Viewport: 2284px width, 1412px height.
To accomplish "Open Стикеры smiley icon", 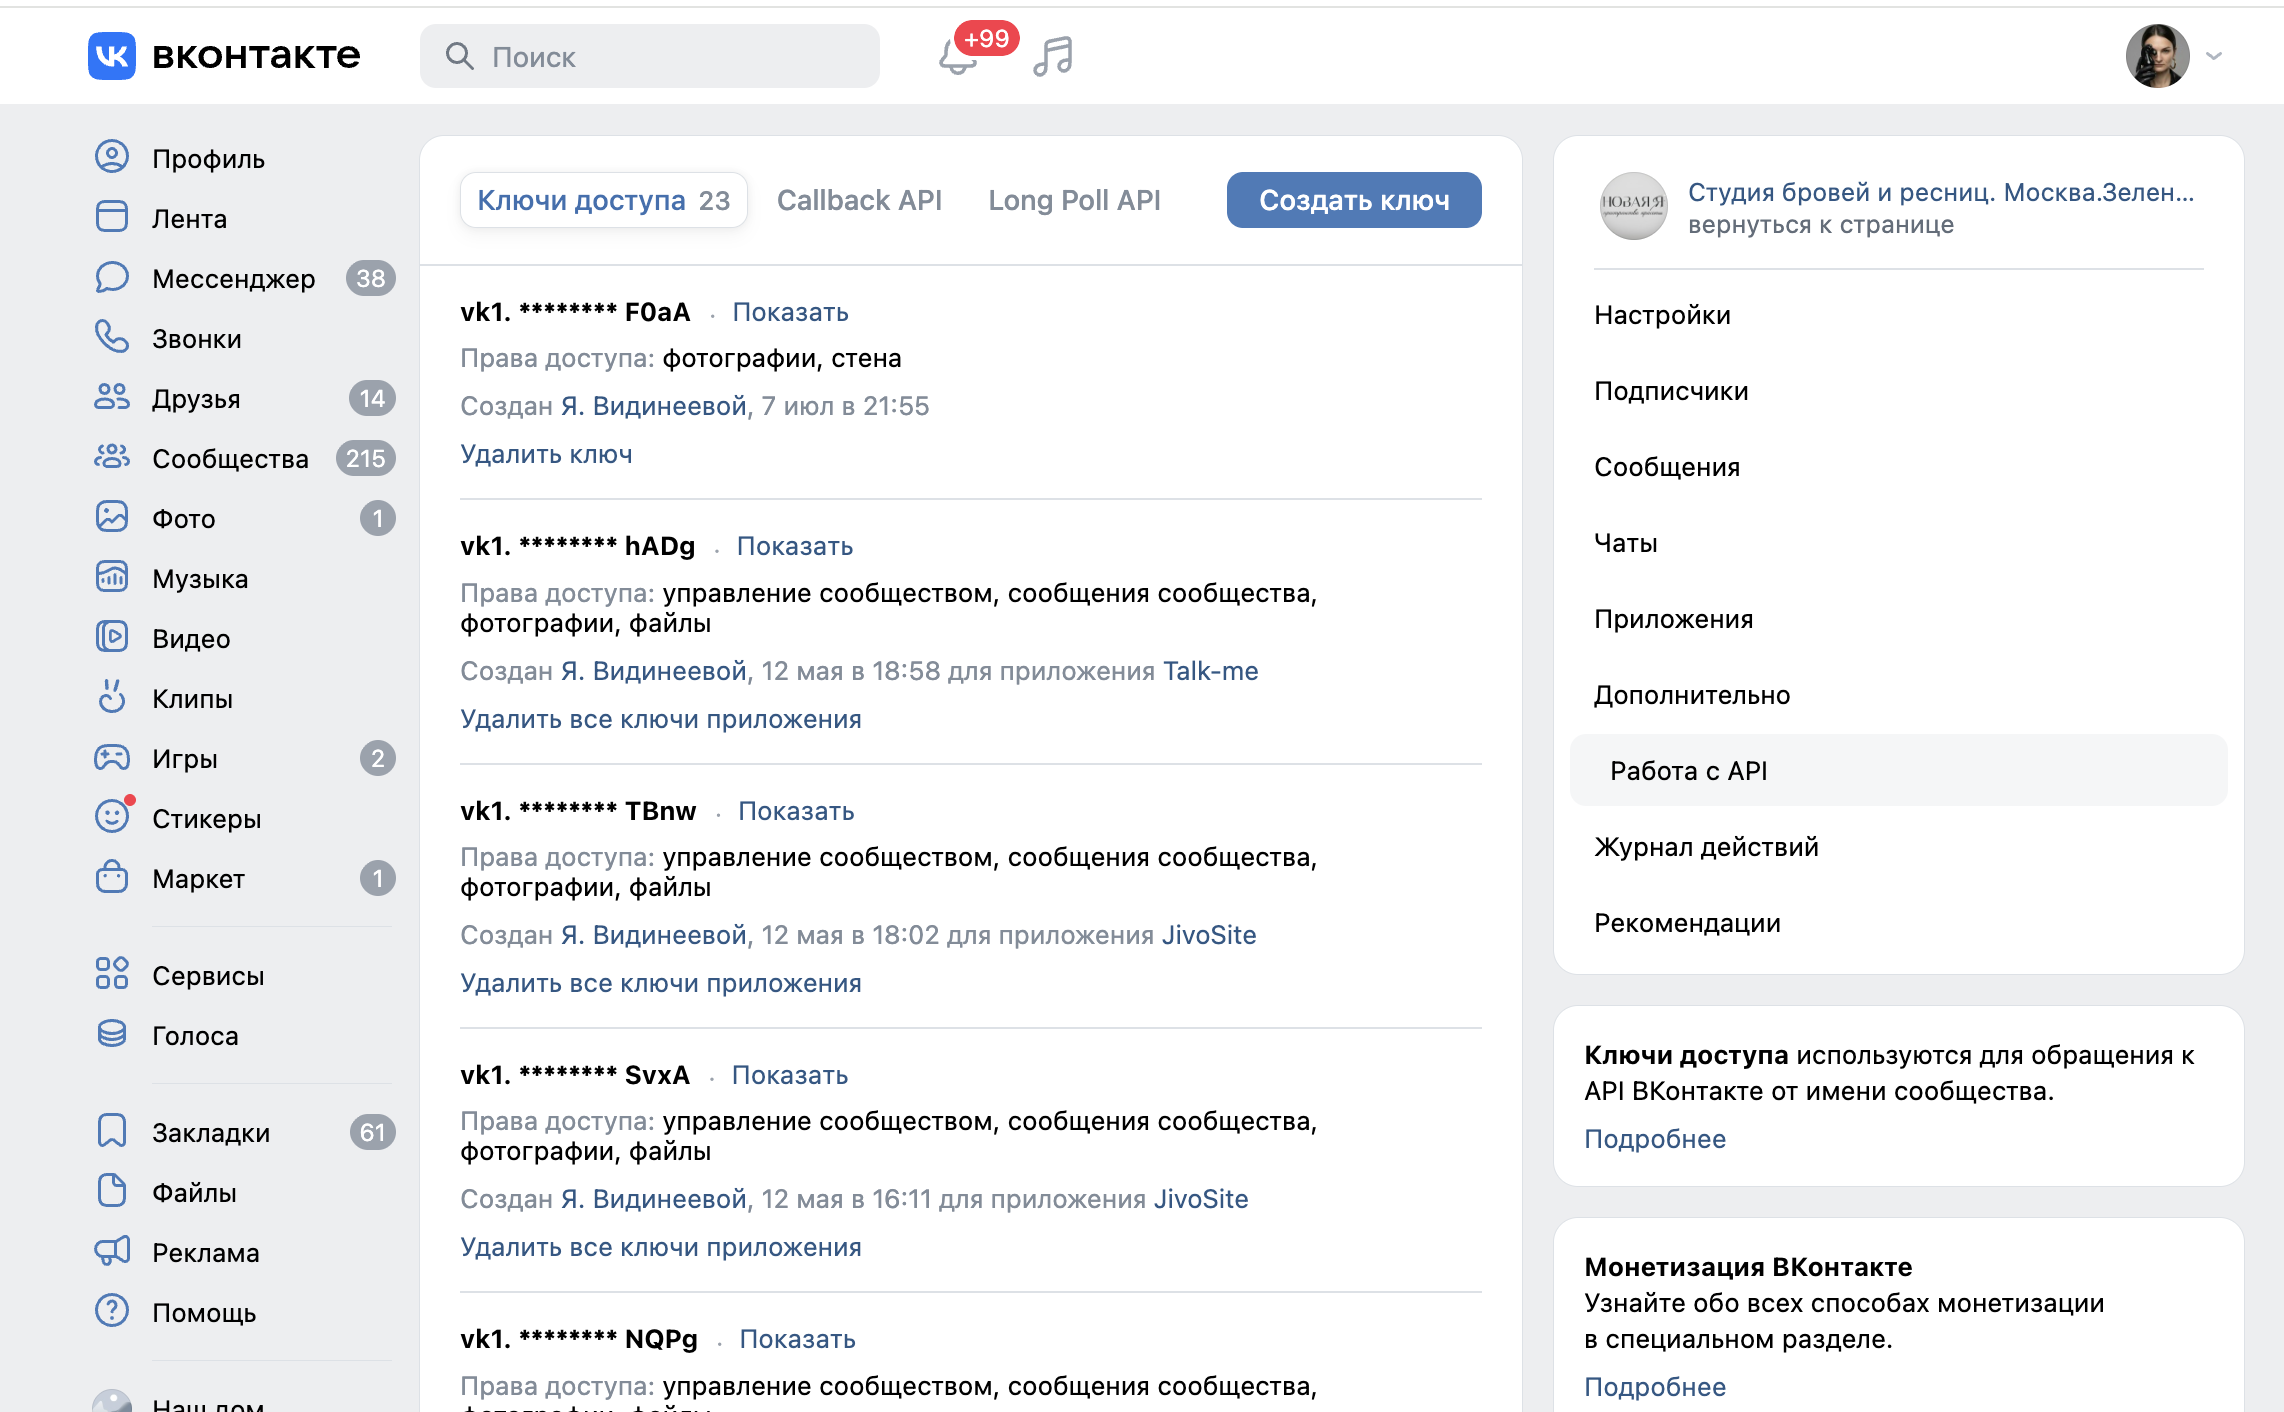I will (x=112, y=818).
